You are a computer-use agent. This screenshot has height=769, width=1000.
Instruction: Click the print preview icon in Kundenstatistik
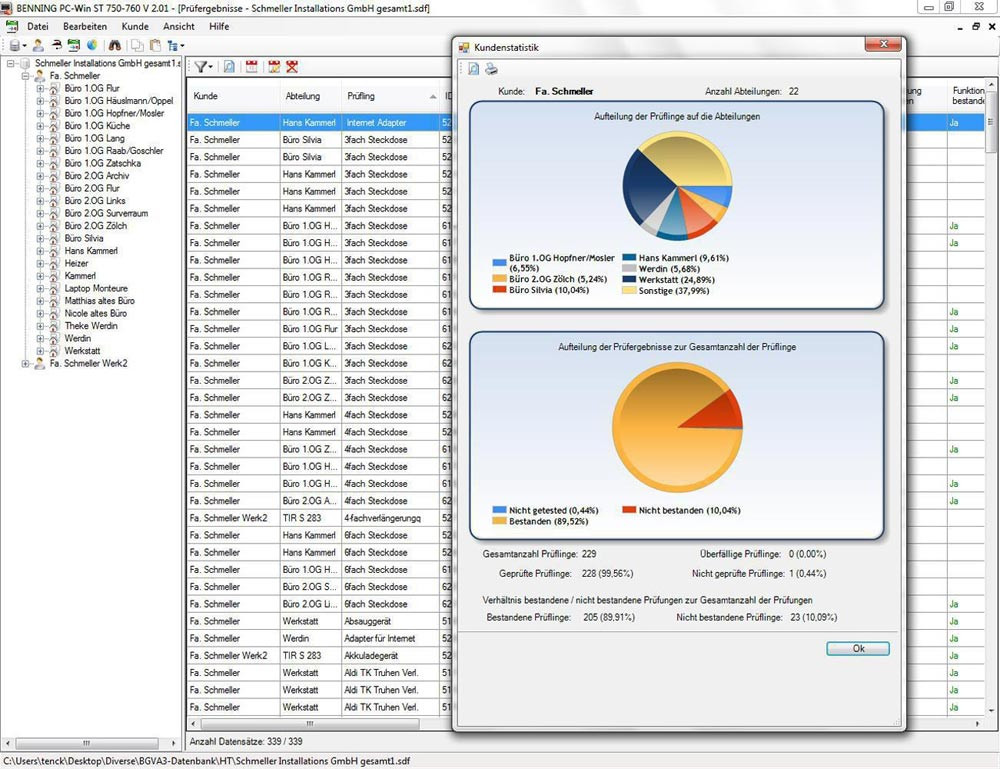(474, 69)
